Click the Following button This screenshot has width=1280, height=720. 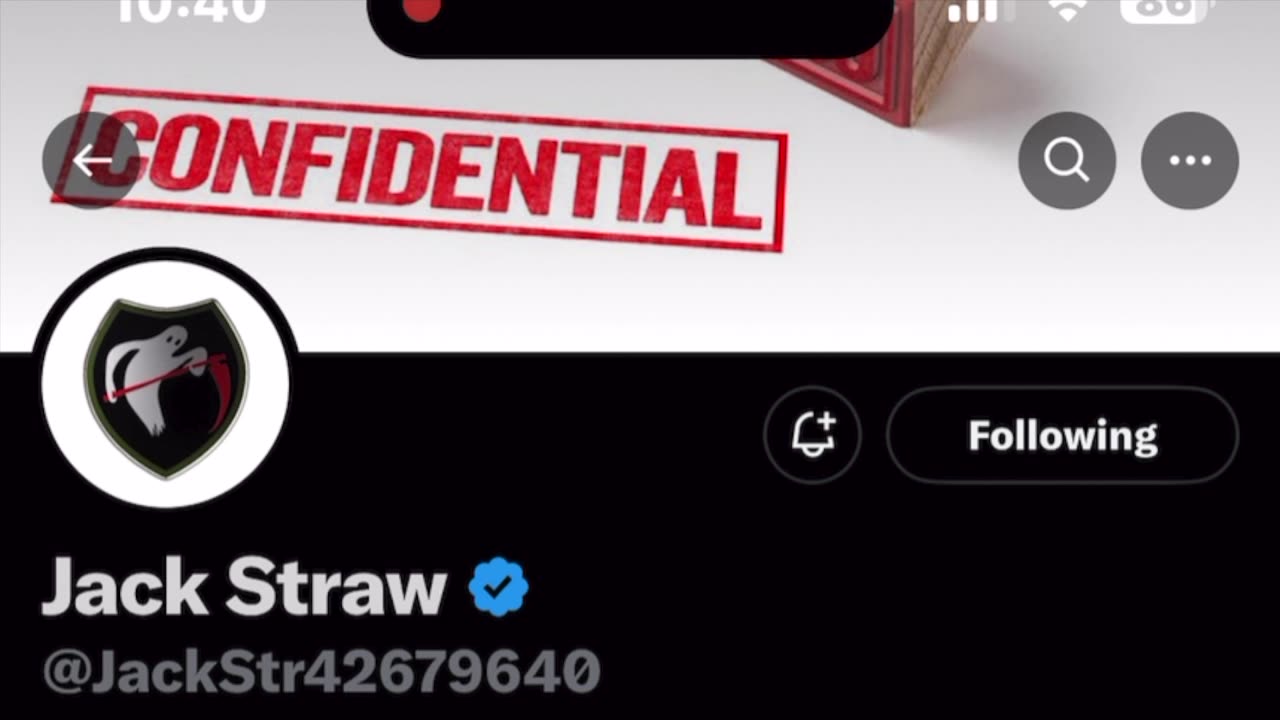point(1062,435)
